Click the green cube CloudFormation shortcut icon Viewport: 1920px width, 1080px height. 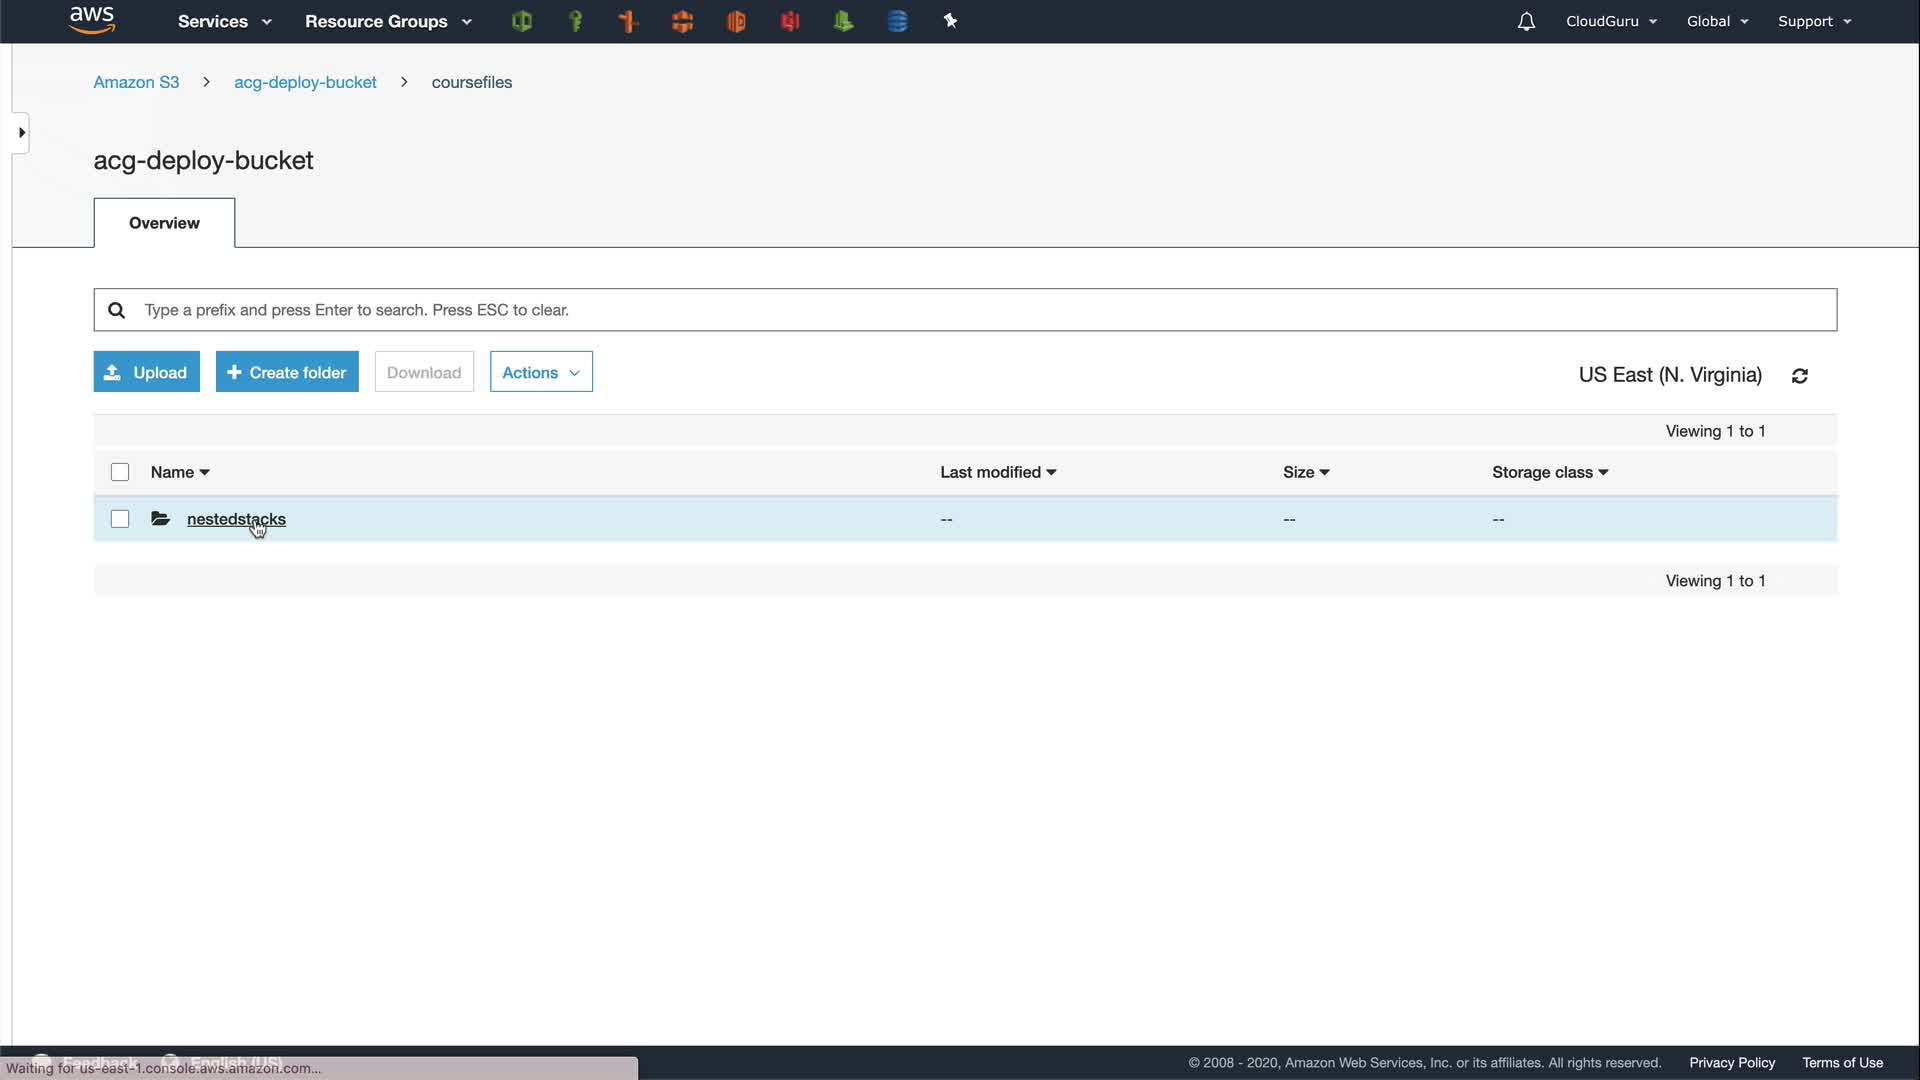tap(521, 21)
